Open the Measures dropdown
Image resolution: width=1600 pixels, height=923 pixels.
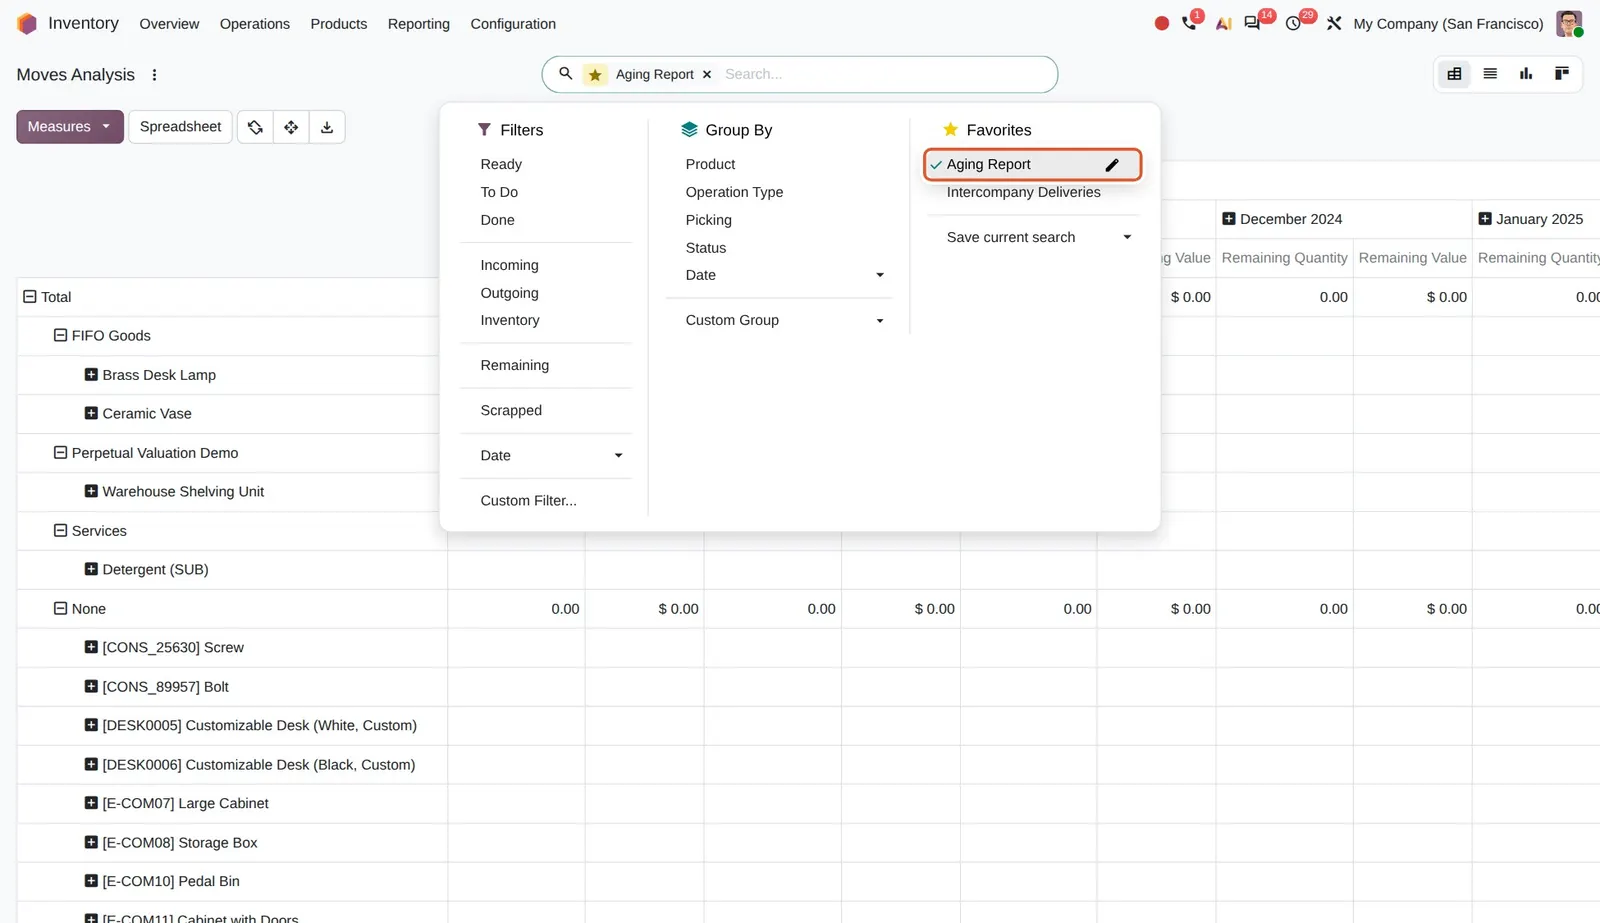[70, 127]
